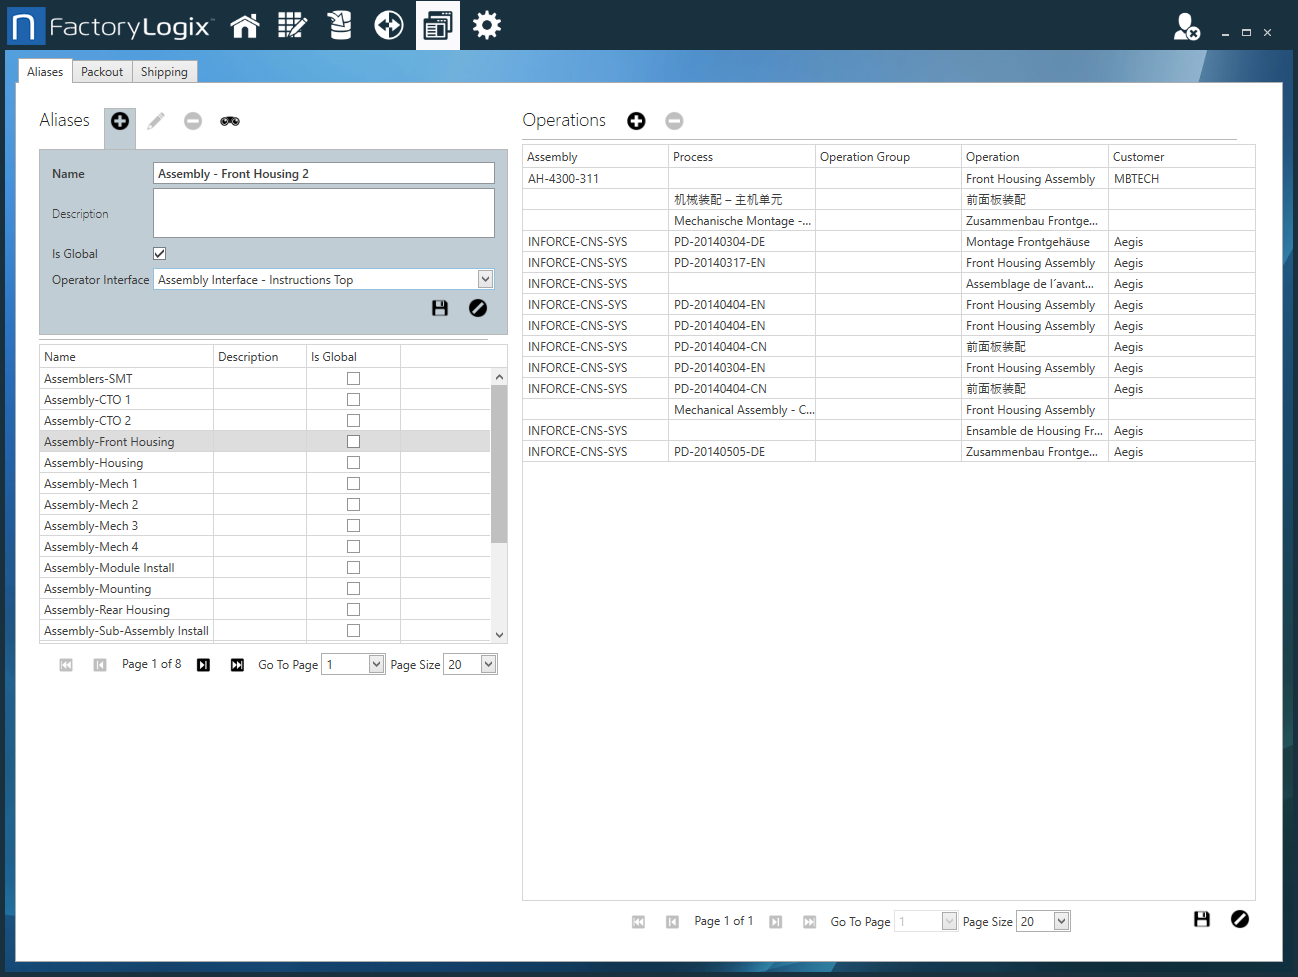Image resolution: width=1298 pixels, height=977 pixels.
Task: Expand the Operator Interface dropdown
Action: point(485,280)
